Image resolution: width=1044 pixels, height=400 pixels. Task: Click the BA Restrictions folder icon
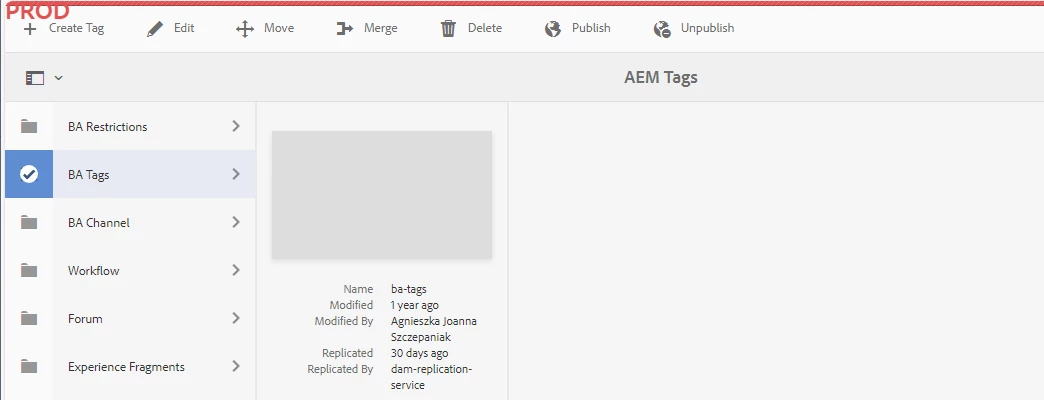[29, 126]
